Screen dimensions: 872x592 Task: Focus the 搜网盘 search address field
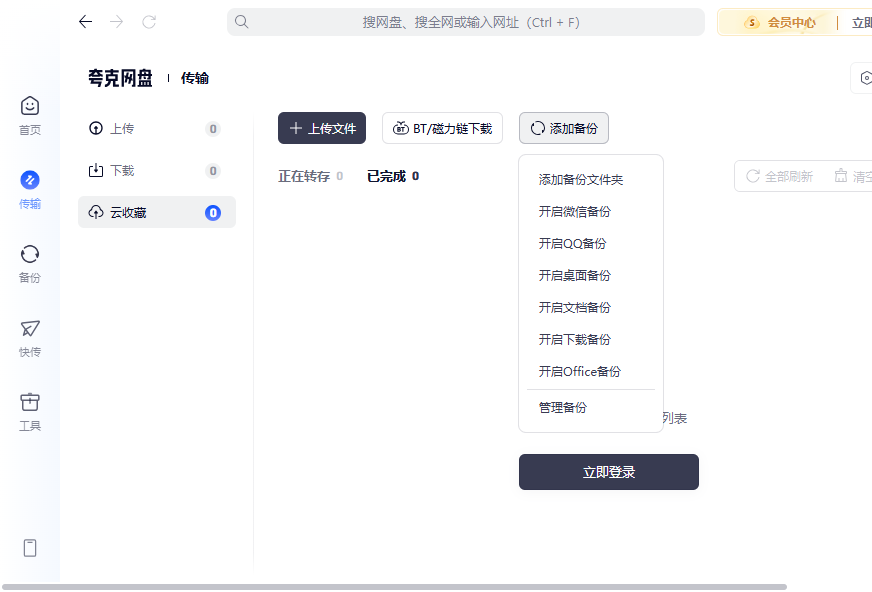point(466,22)
